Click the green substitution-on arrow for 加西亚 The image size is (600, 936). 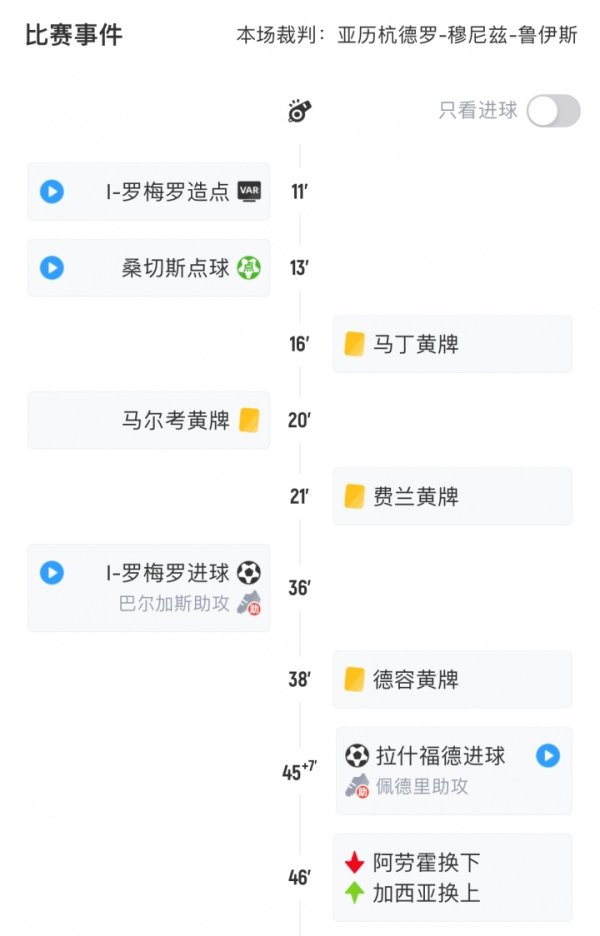click(x=355, y=892)
